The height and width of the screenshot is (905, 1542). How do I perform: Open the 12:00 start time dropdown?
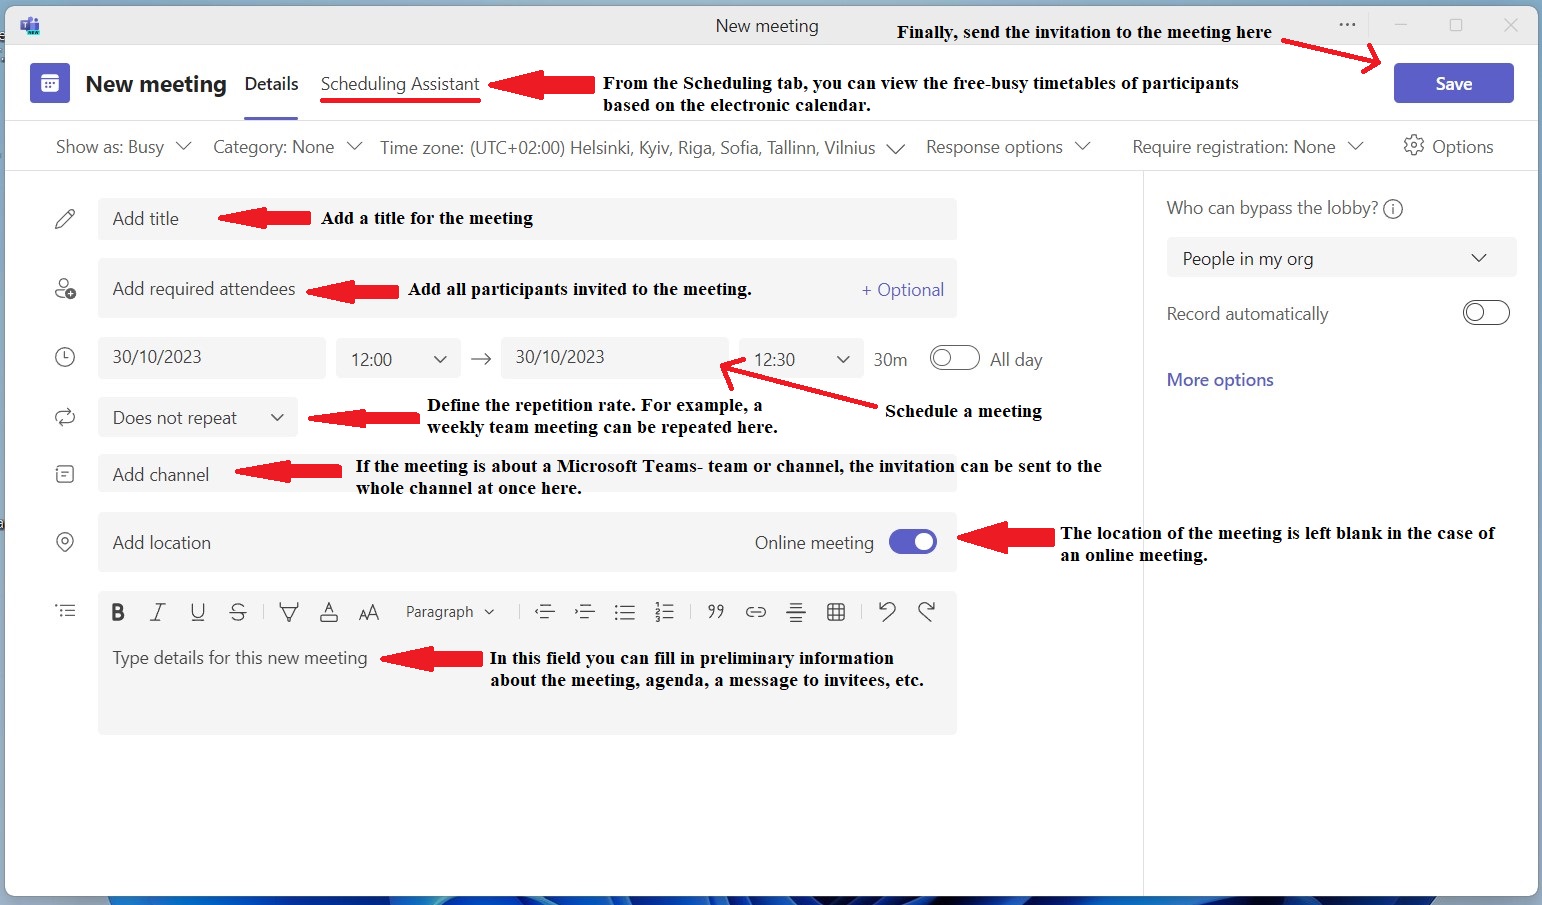click(398, 359)
